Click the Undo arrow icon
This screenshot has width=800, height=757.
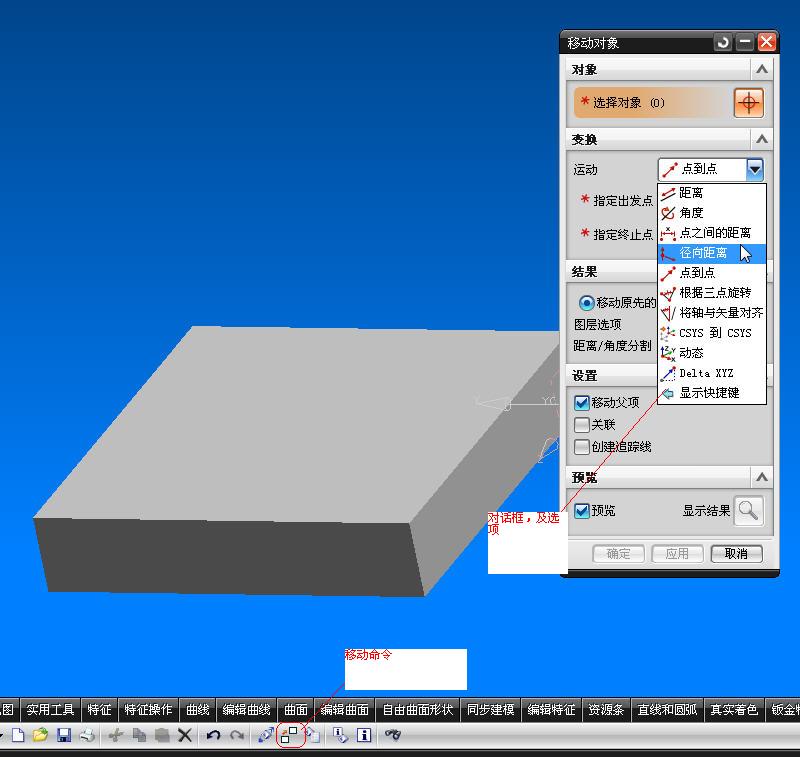pyautogui.click(x=213, y=735)
